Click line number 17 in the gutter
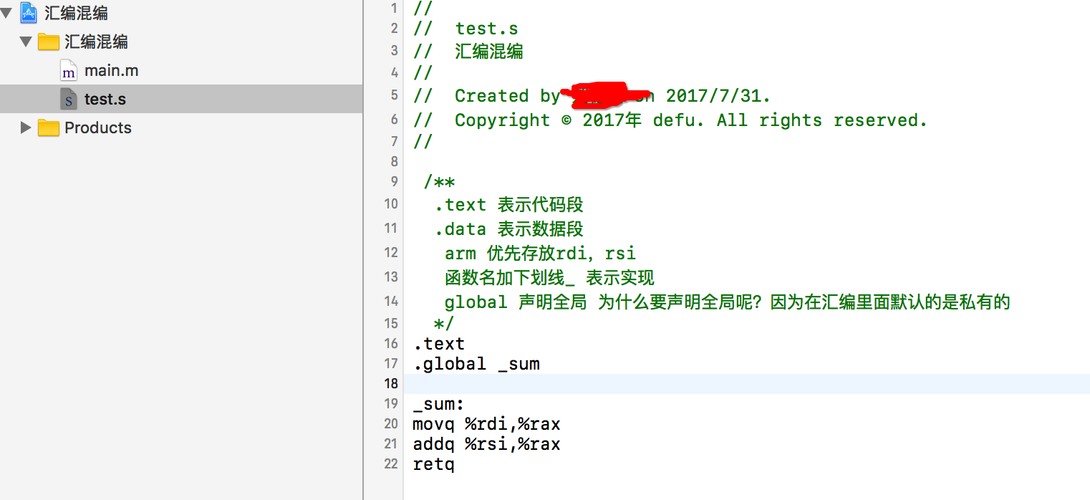 (391, 364)
